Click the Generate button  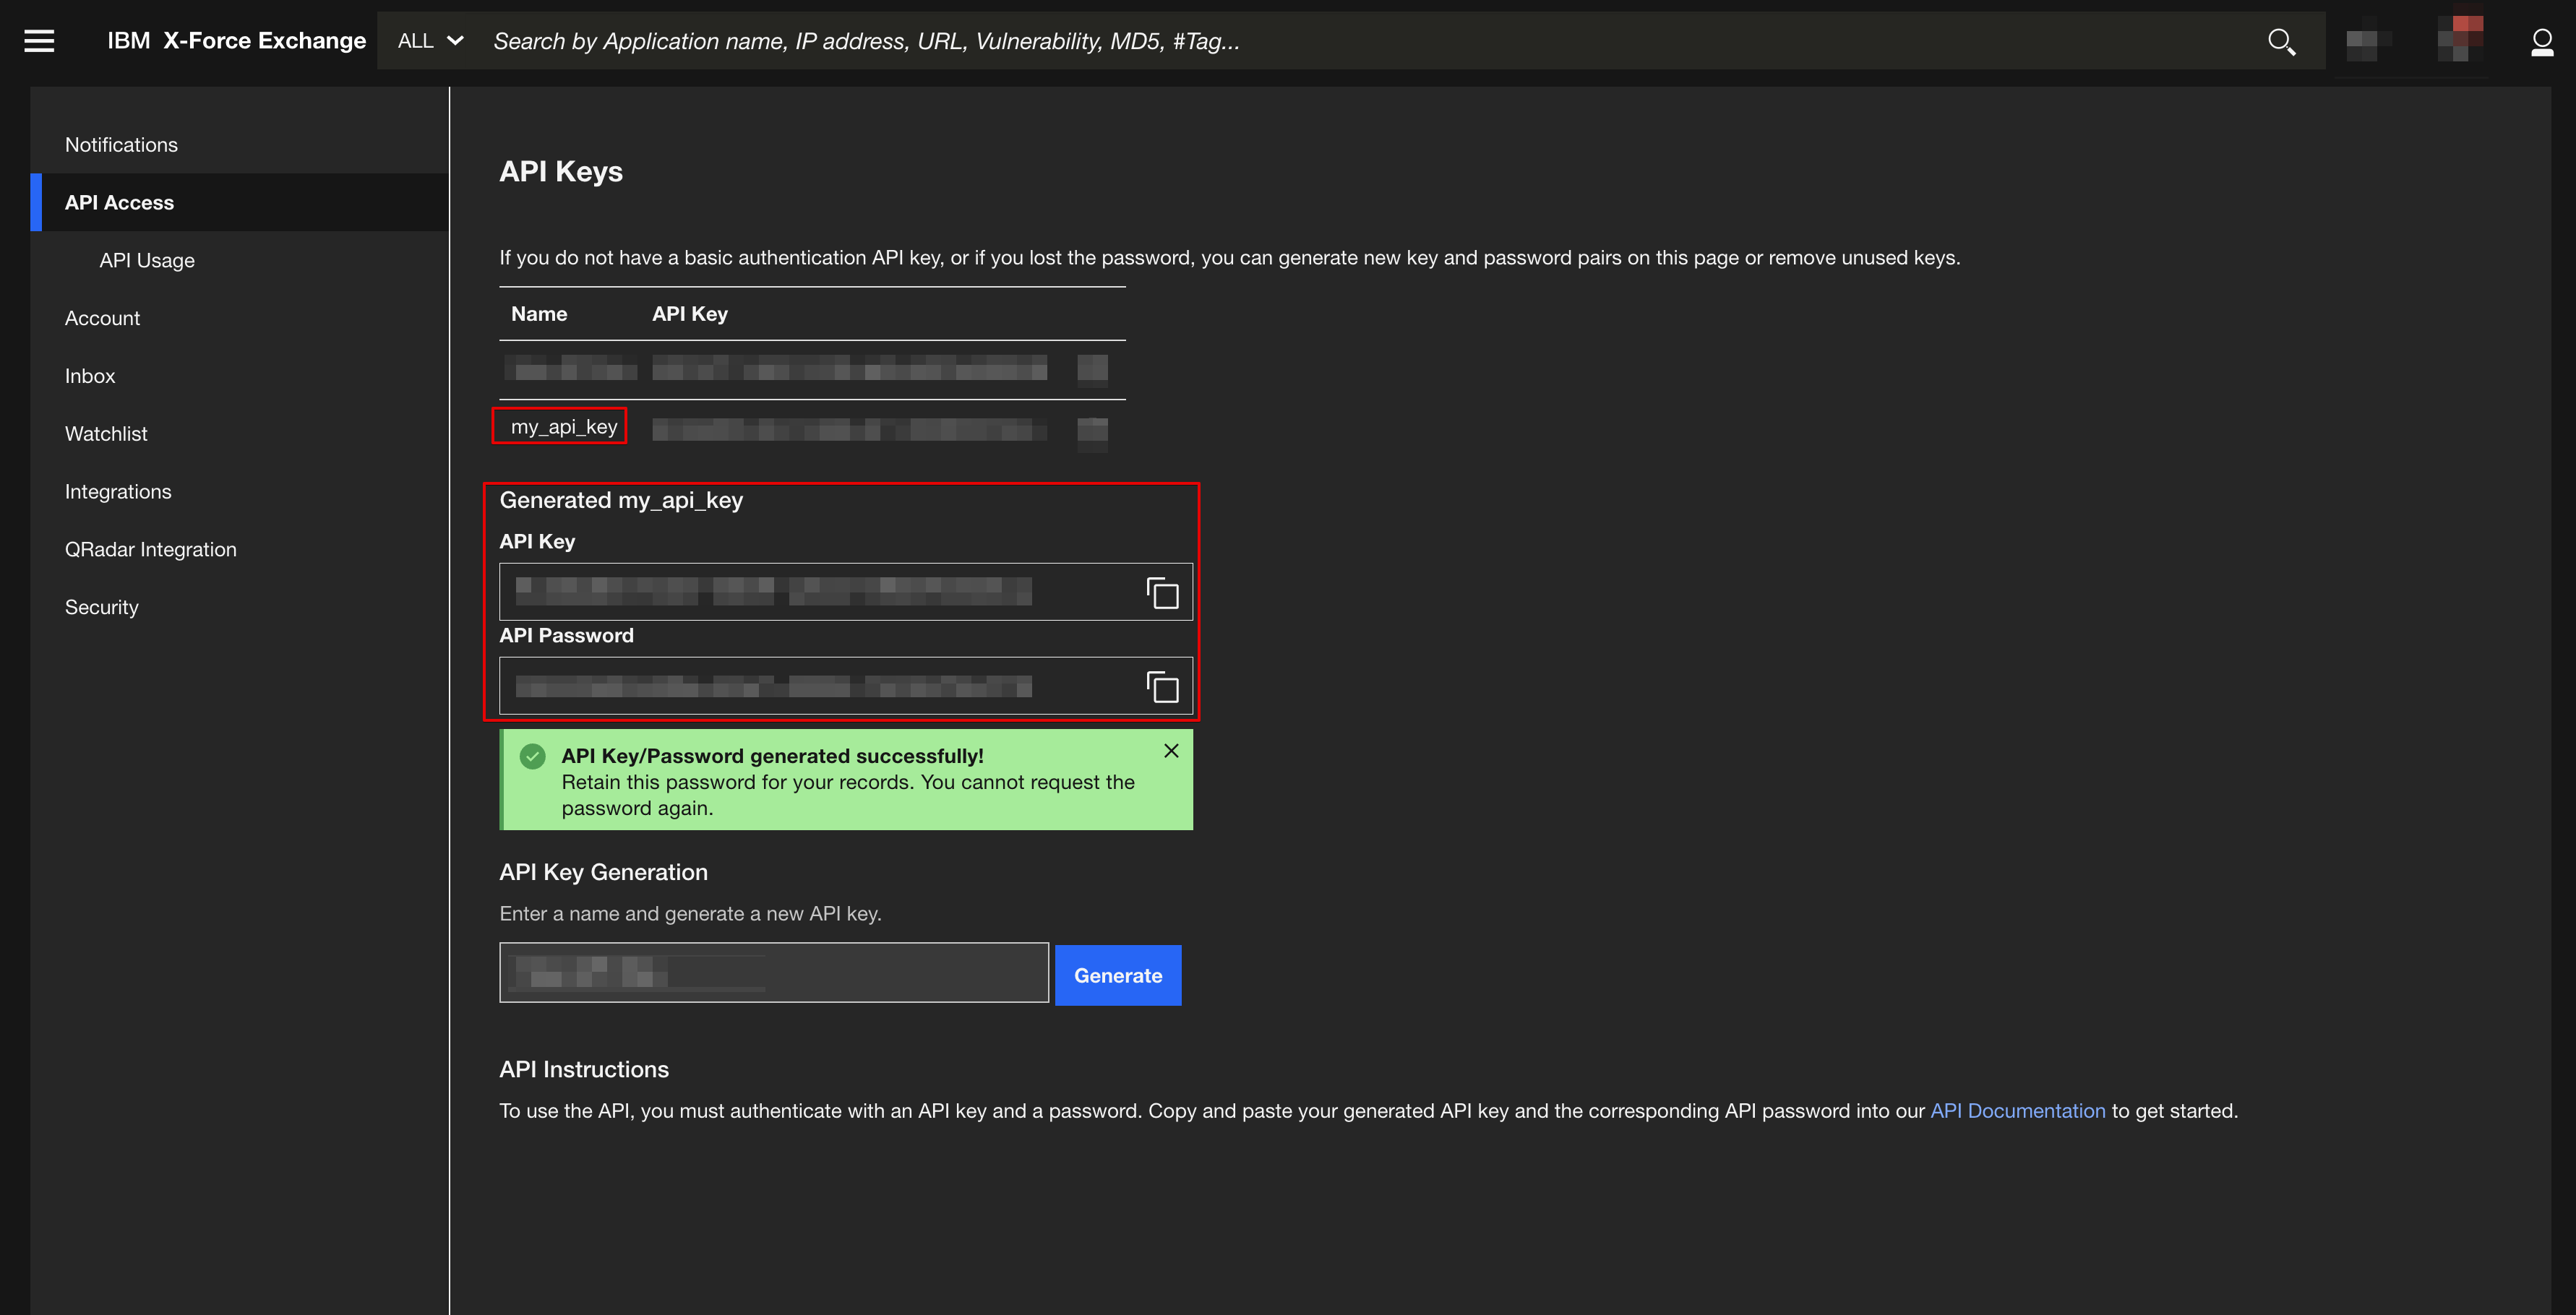pos(1117,975)
